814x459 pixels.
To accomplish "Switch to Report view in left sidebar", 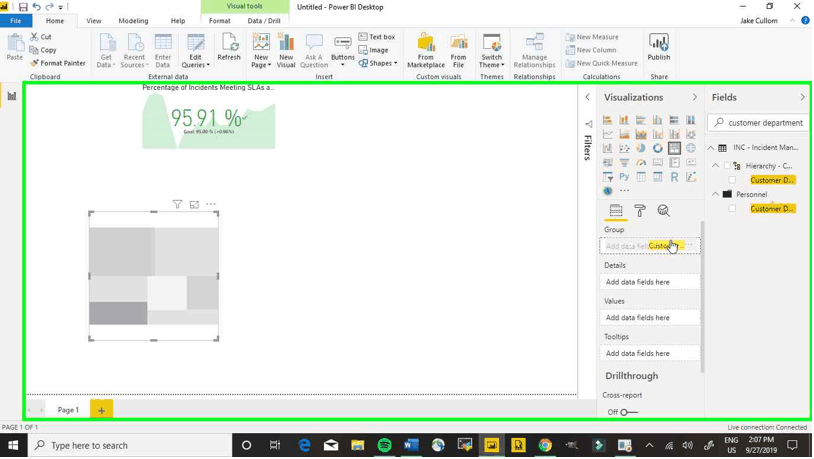I will point(11,96).
